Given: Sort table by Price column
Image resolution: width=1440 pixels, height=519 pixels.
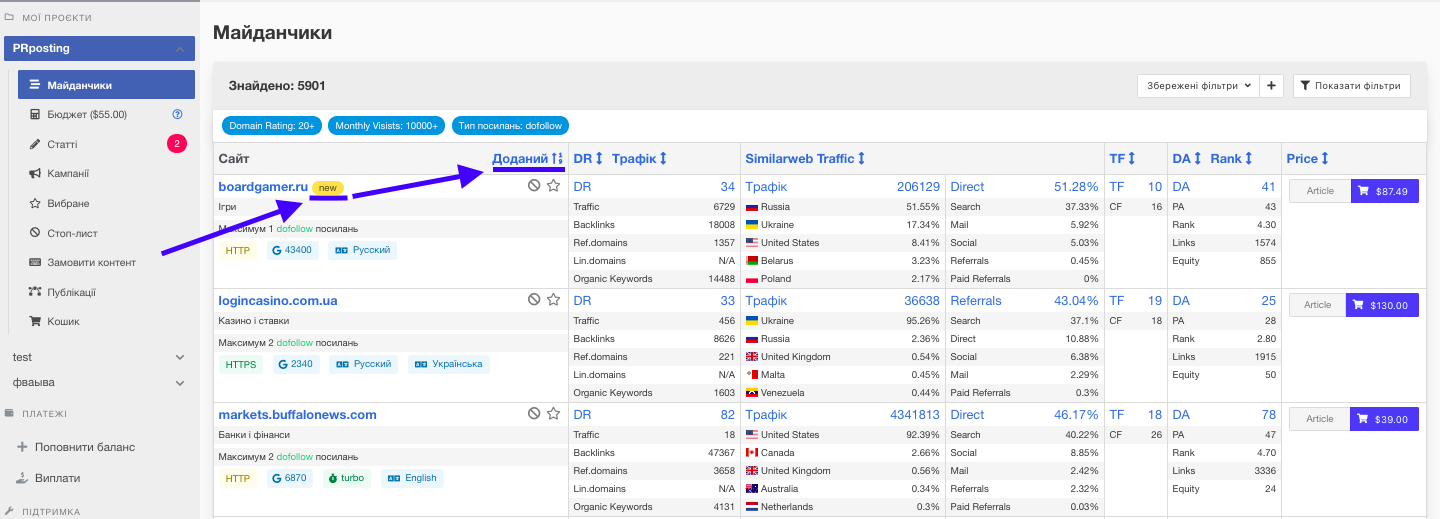Looking at the screenshot, I should pyautogui.click(x=1308, y=158).
